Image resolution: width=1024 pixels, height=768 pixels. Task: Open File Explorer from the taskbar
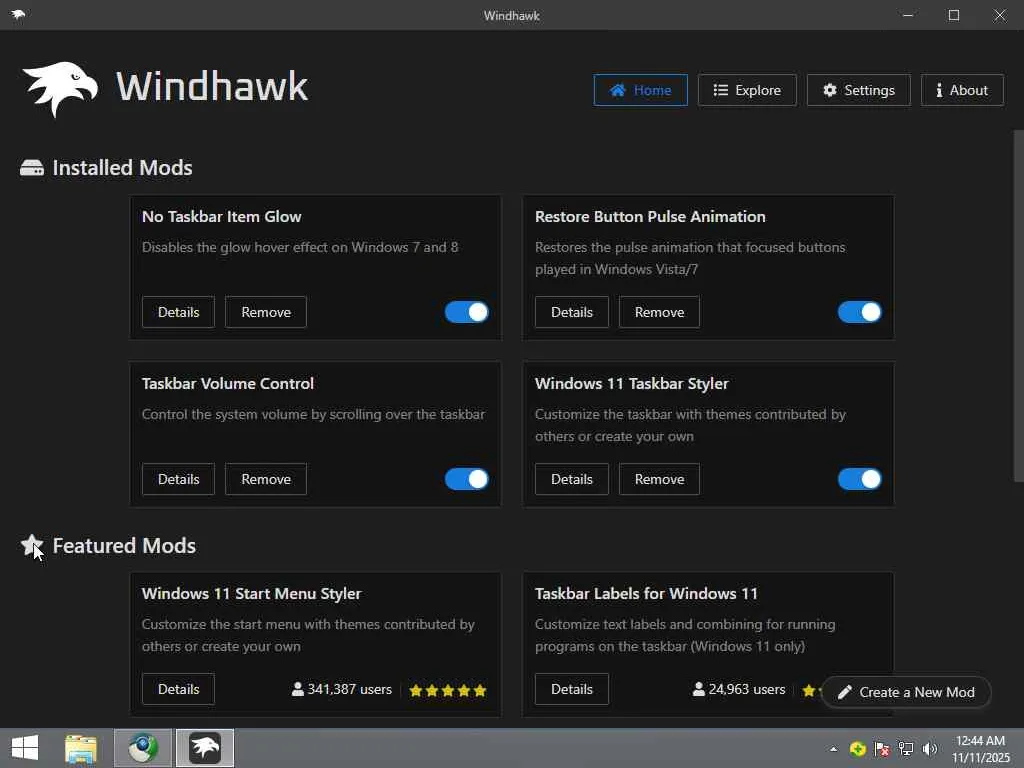tap(81, 748)
